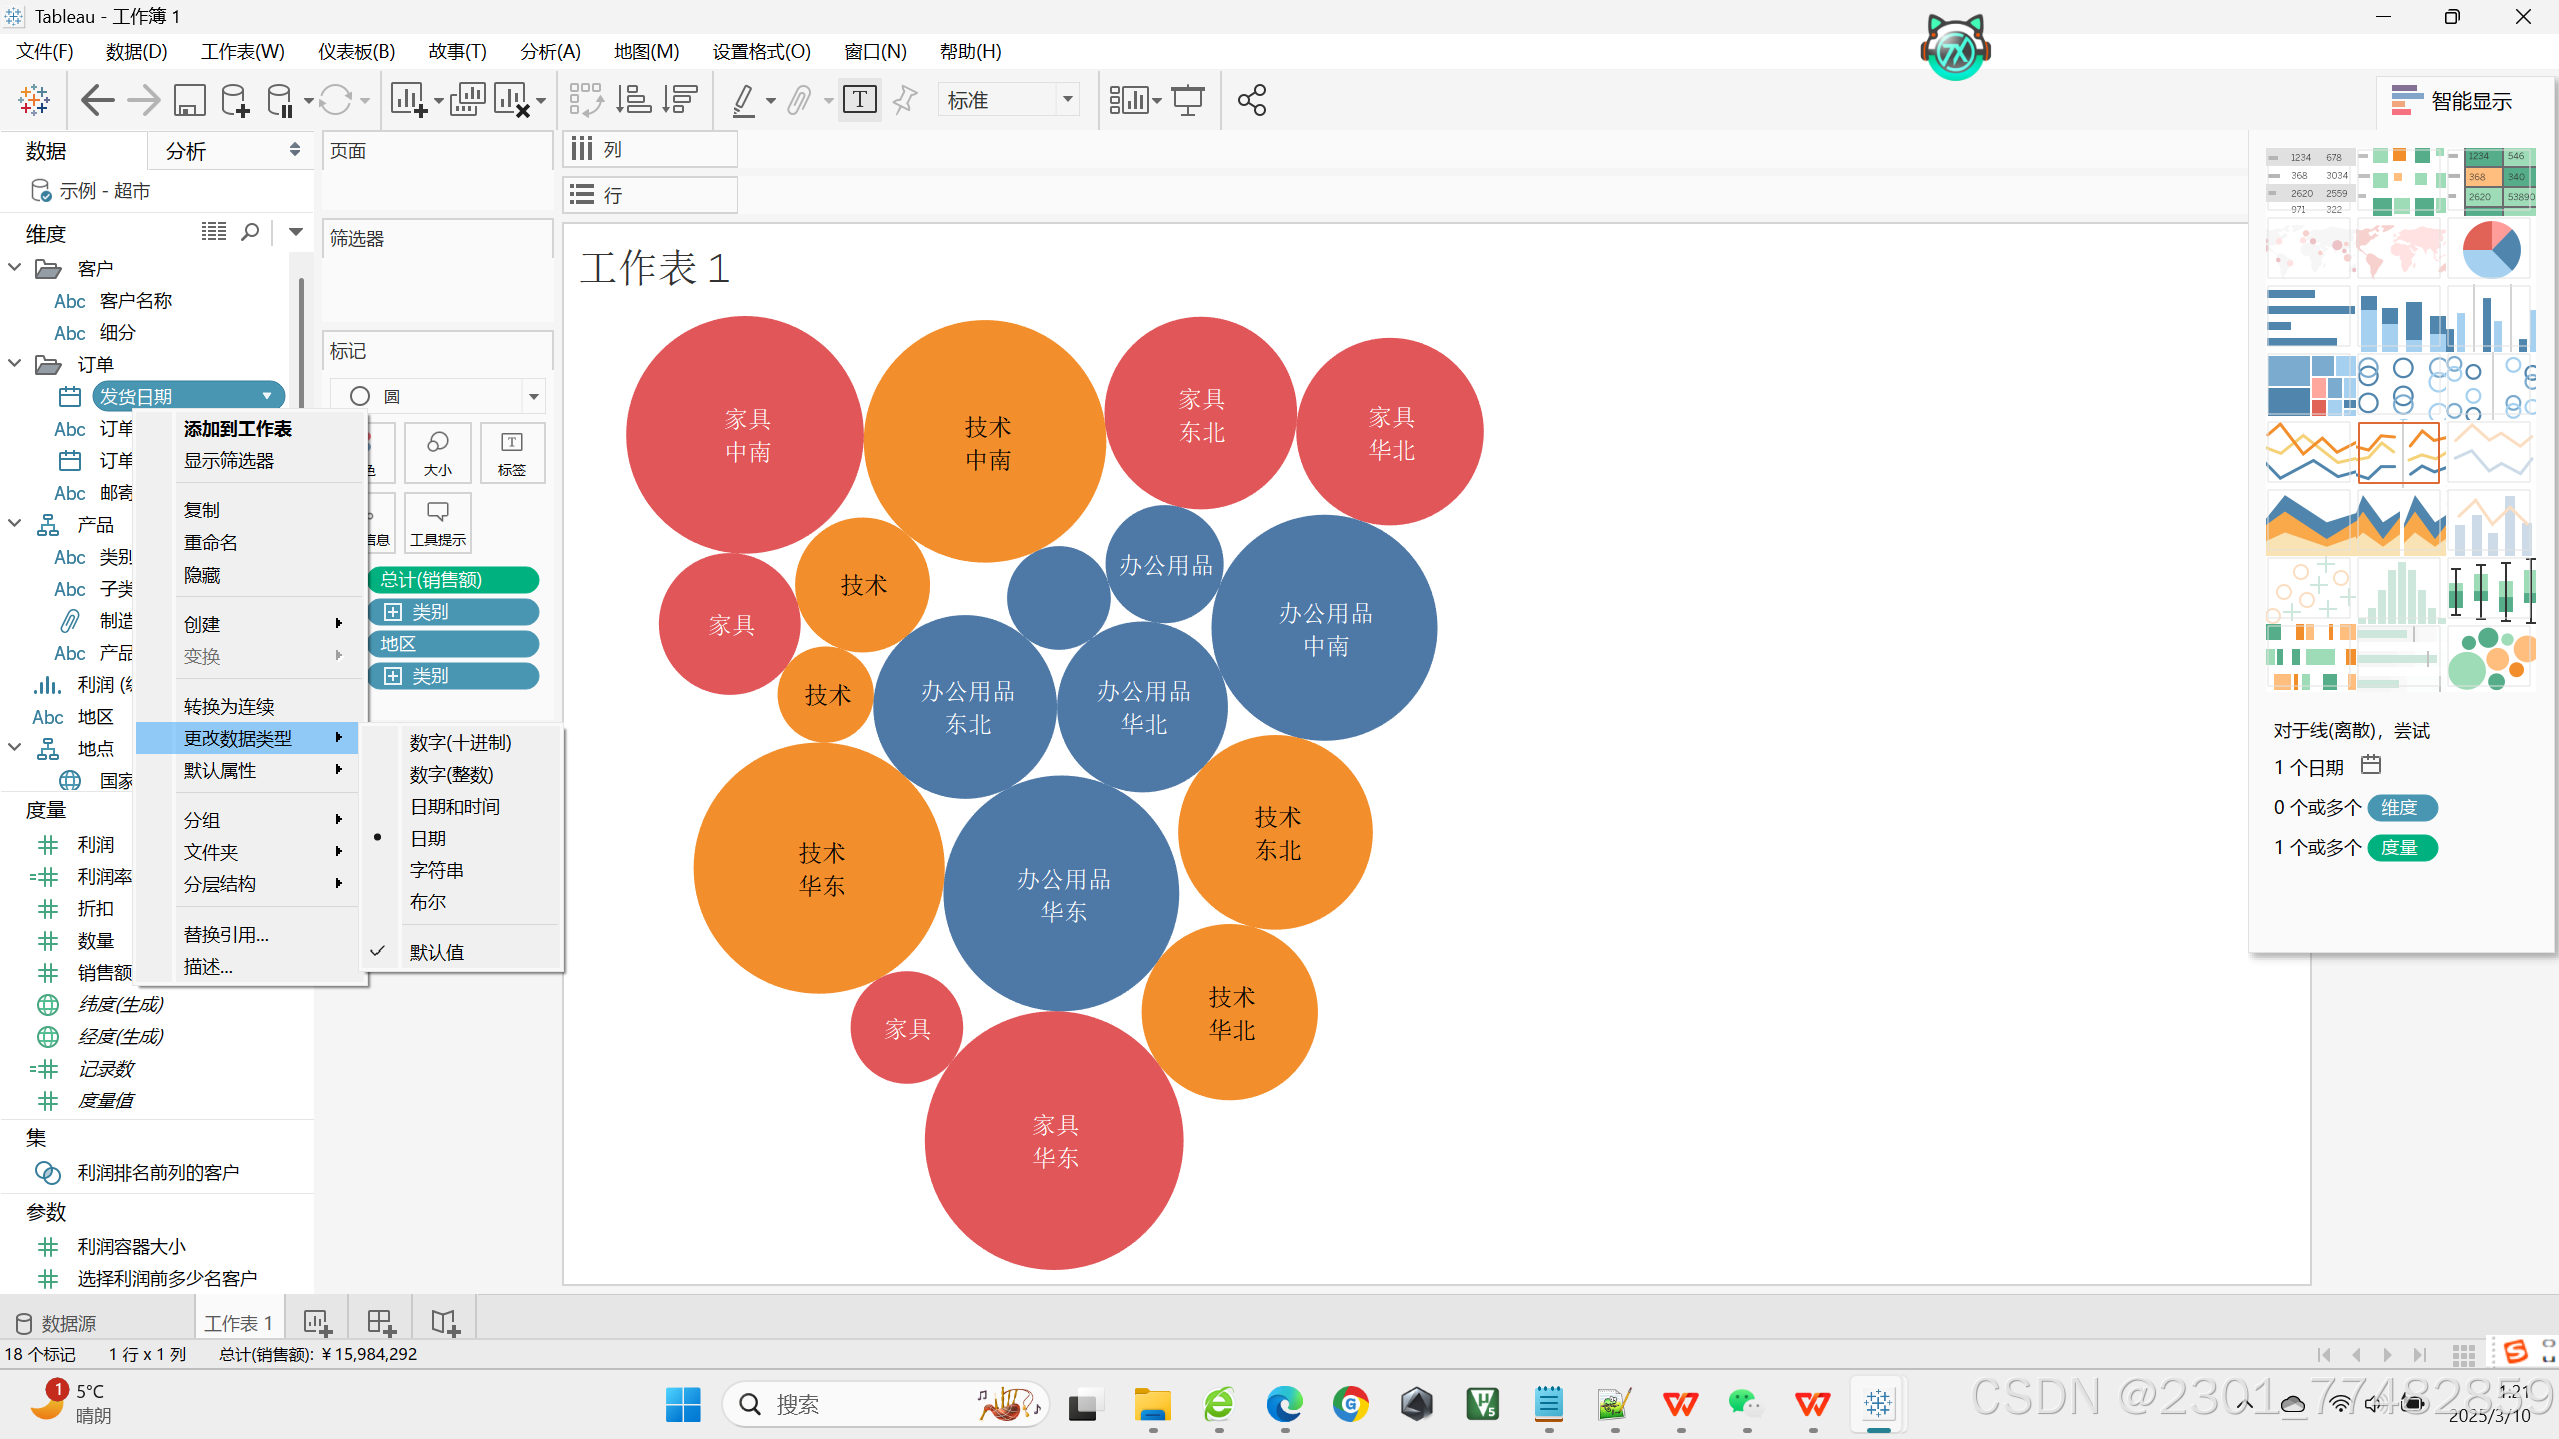Select 转换为连续 in context menu
2559x1439 pixels.
click(229, 706)
